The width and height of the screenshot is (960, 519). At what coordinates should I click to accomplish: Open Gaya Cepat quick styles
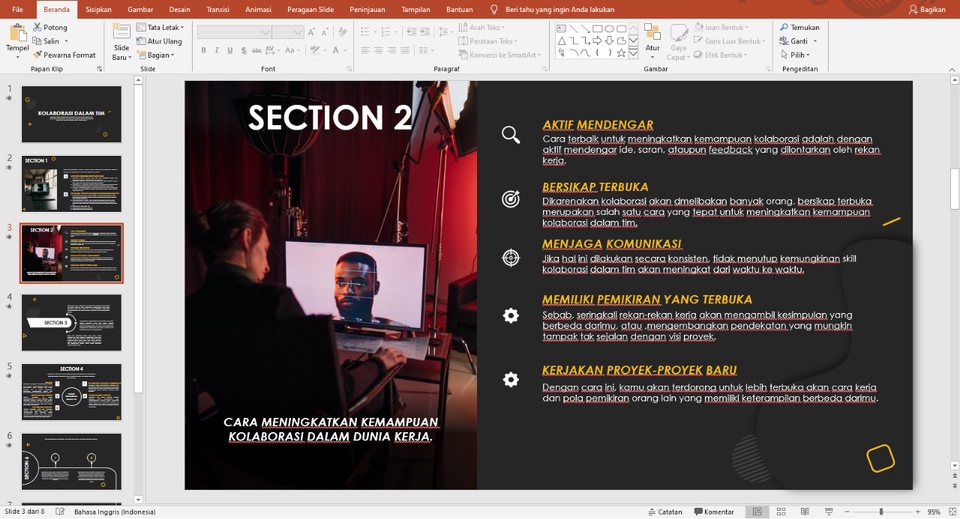(677, 42)
